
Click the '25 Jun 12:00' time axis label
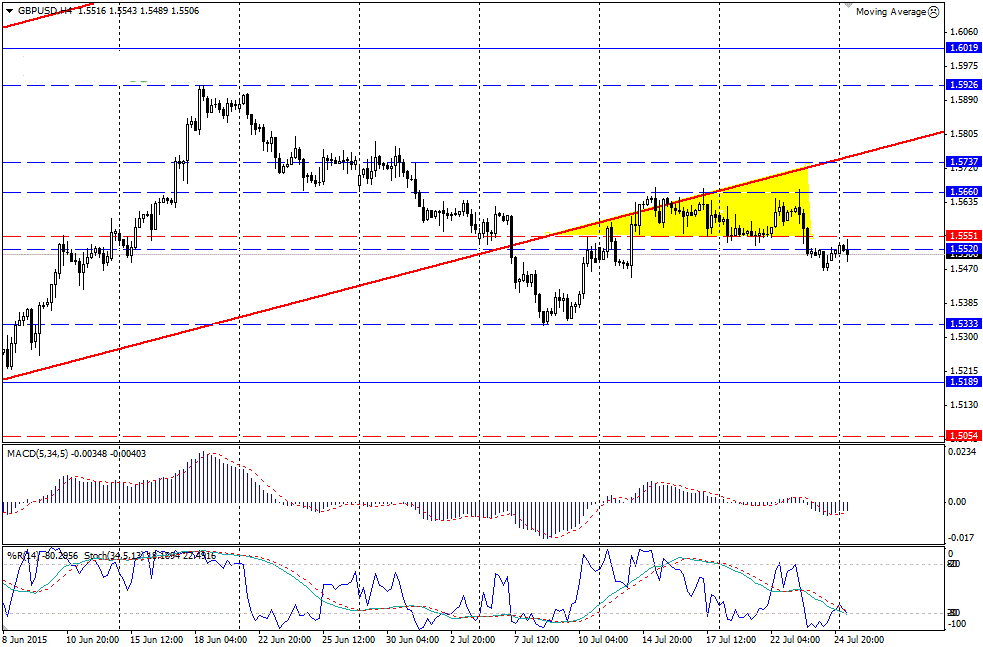[349, 640]
